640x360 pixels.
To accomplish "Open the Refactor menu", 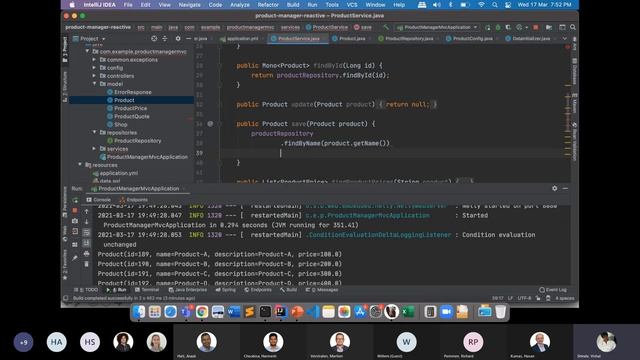I will click(268, 5).
